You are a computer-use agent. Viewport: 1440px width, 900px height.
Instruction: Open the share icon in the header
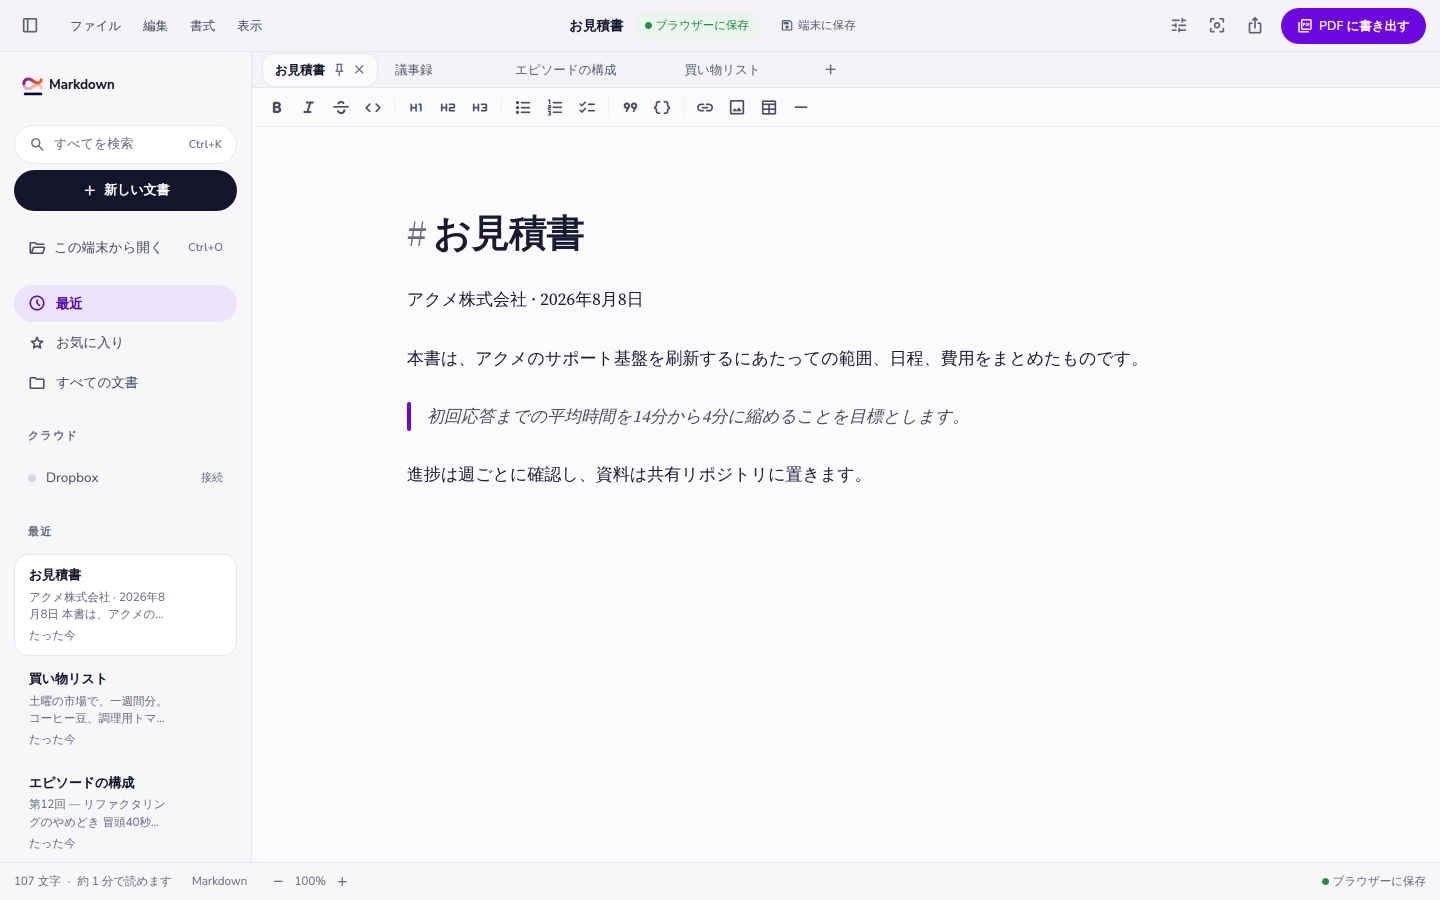click(x=1255, y=26)
